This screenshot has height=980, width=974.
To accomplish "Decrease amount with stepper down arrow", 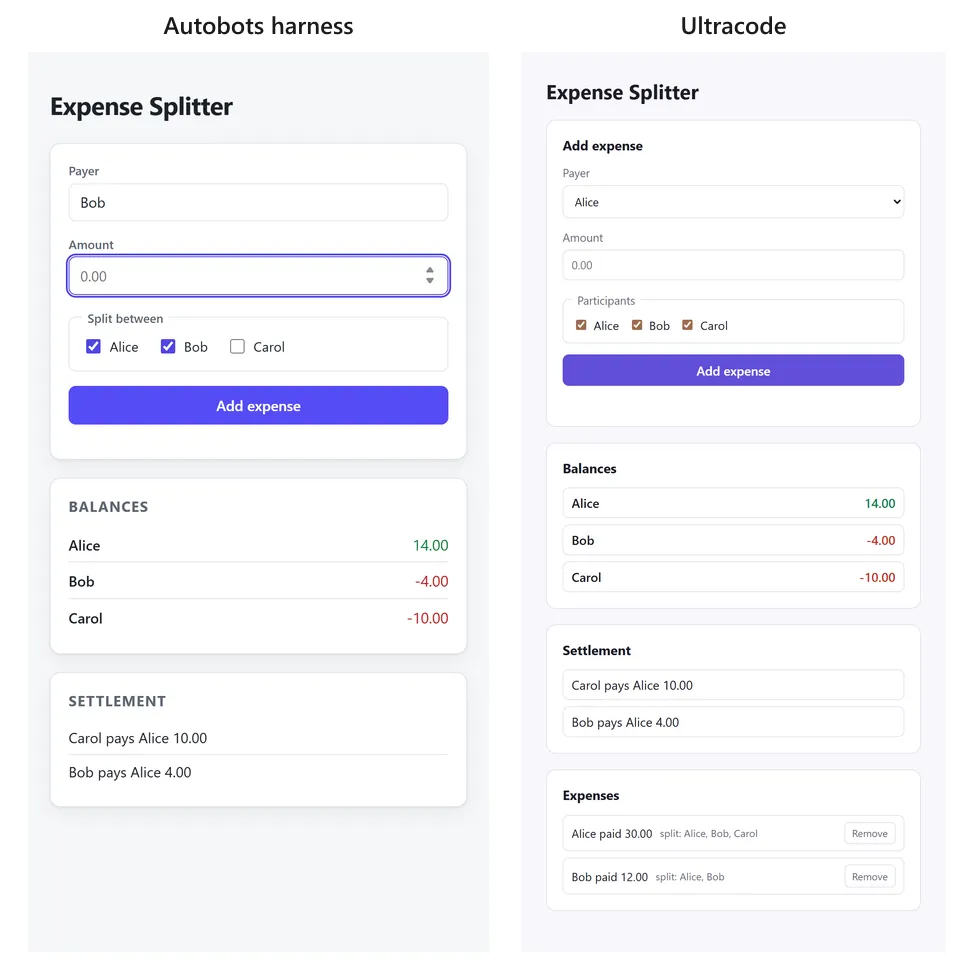I will coord(429,281).
